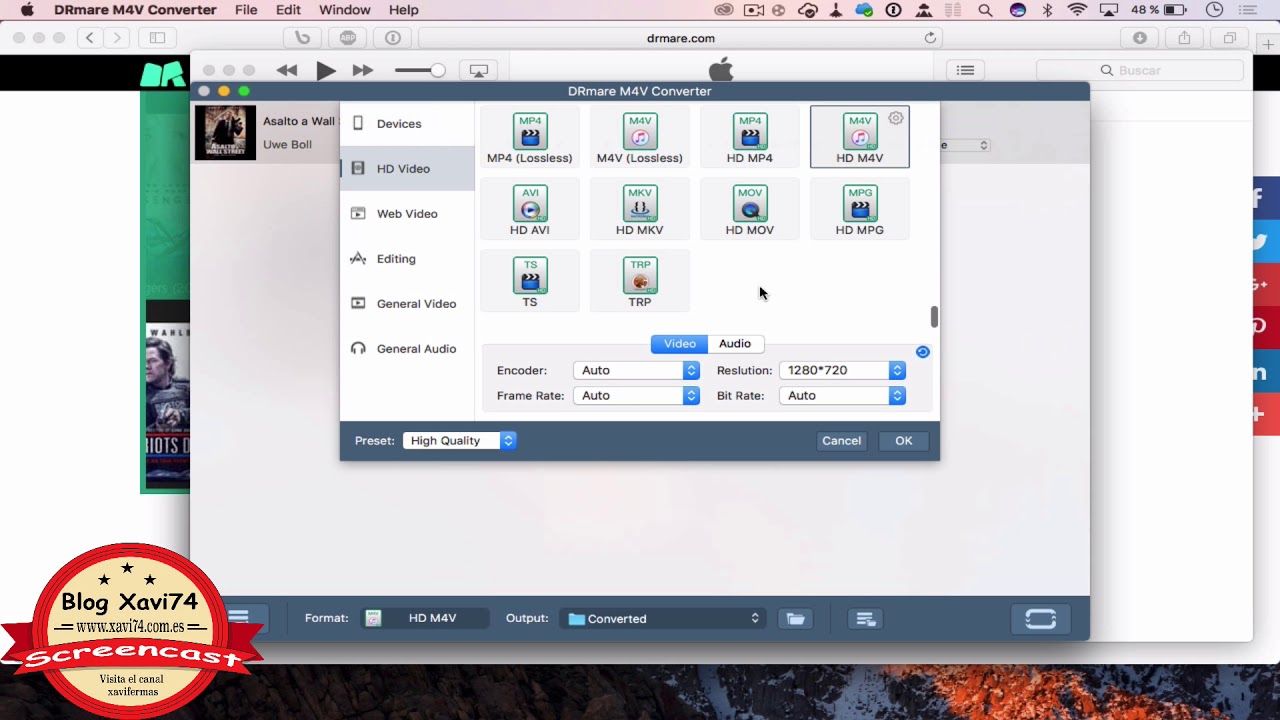
Task: Open Spotlight search in menu bar
Action: 986,10
